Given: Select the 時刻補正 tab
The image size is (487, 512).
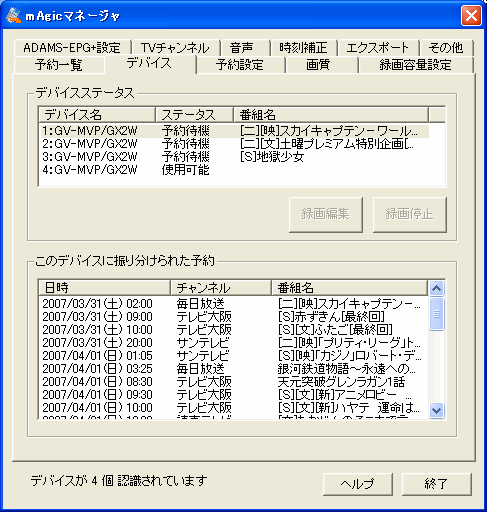Looking at the screenshot, I should click(x=304, y=48).
